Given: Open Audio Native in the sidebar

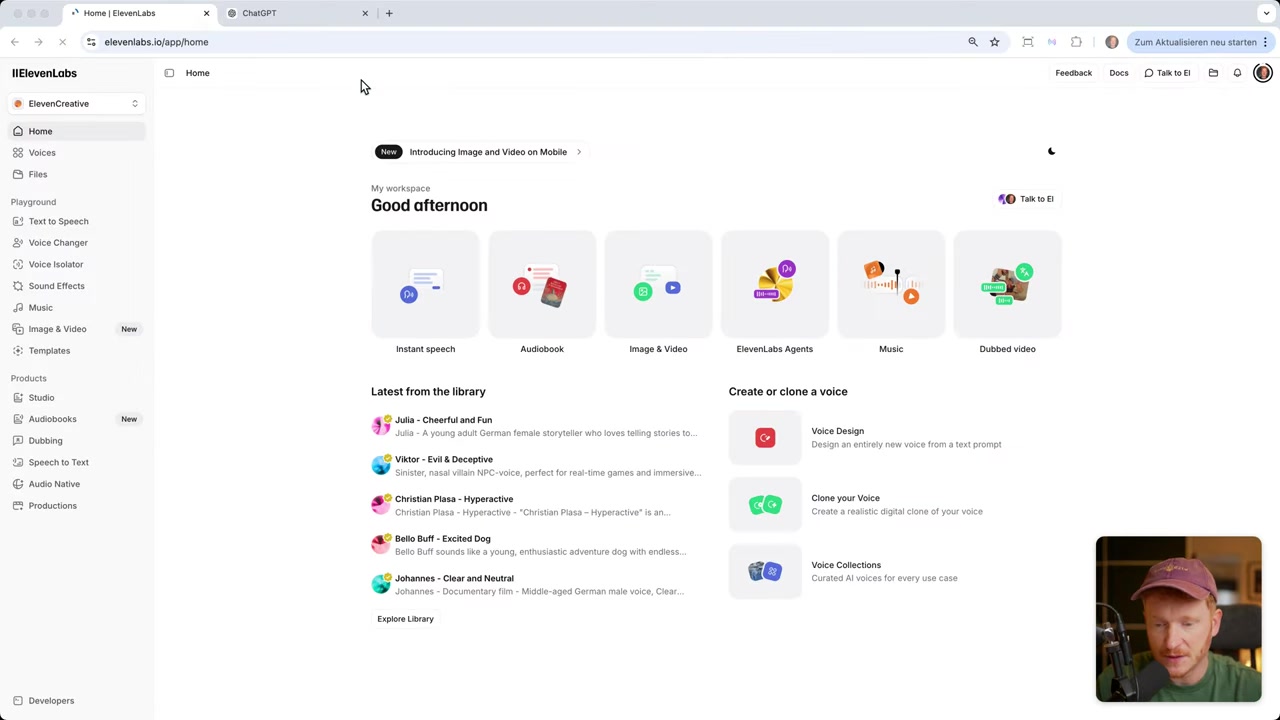Looking at the screenshot, I should (76, 484).
